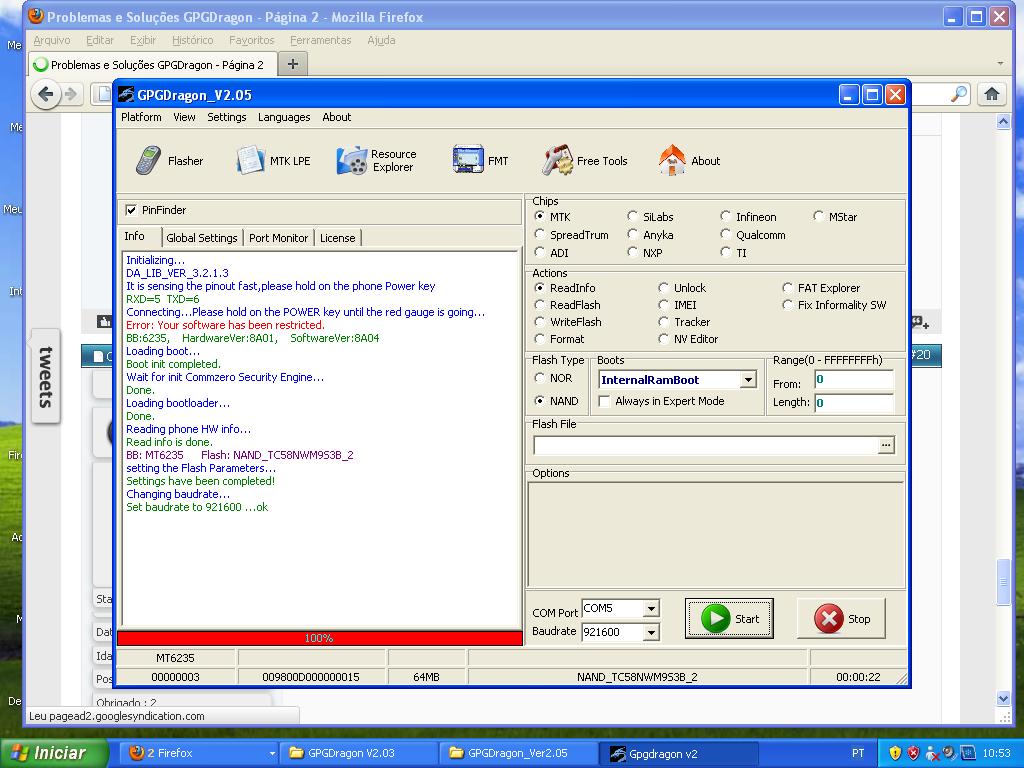Image resolution: width=1024 pixels, height=768 pixels.
Task: Select the Format action
Action: click(539, 339)
